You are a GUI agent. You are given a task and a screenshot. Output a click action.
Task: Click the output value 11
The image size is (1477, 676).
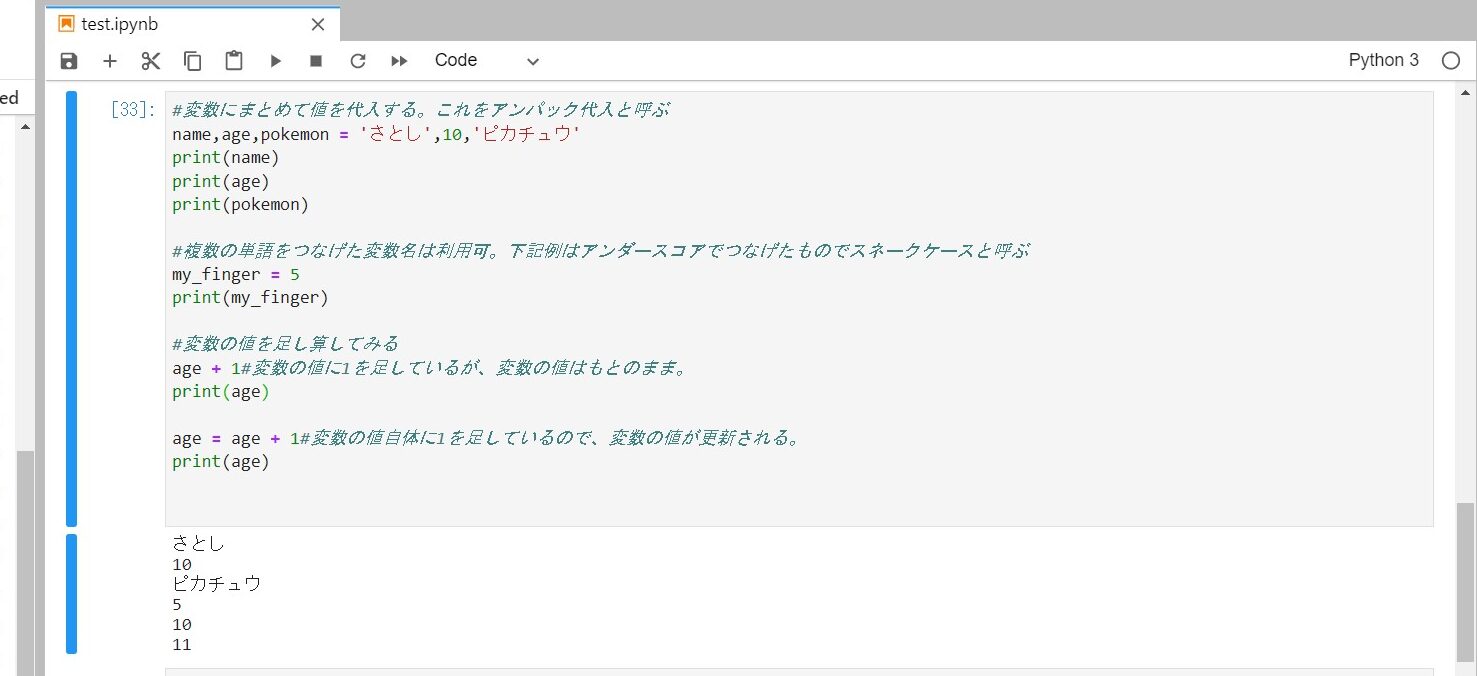coord(182,645)
